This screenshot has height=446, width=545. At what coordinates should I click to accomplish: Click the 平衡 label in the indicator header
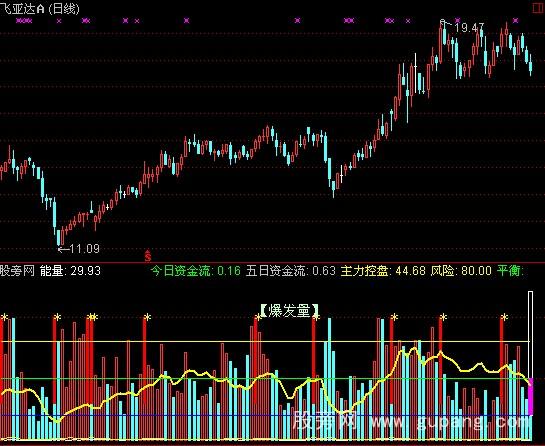[x=510, y=270]
